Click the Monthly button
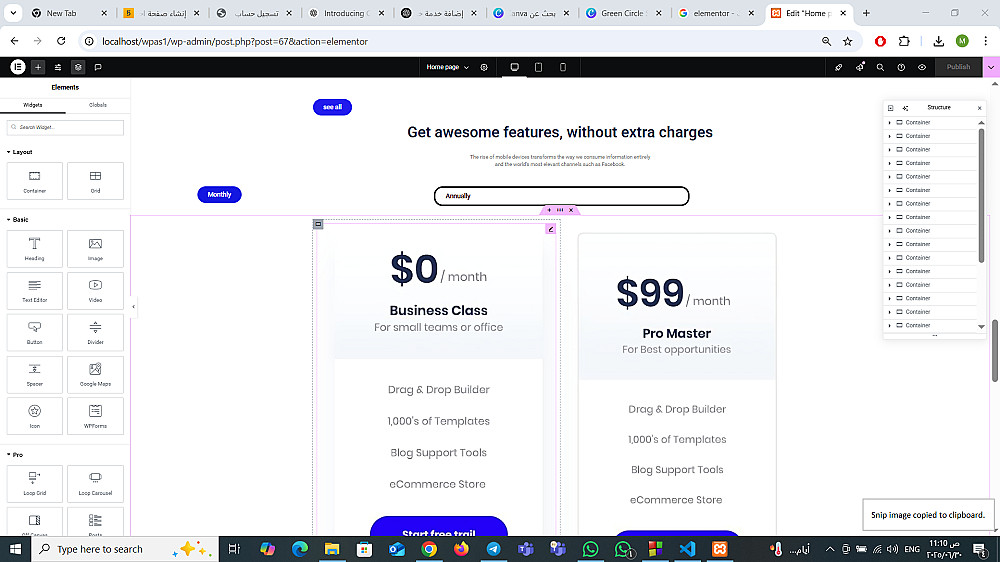 [x=219, y=195]
